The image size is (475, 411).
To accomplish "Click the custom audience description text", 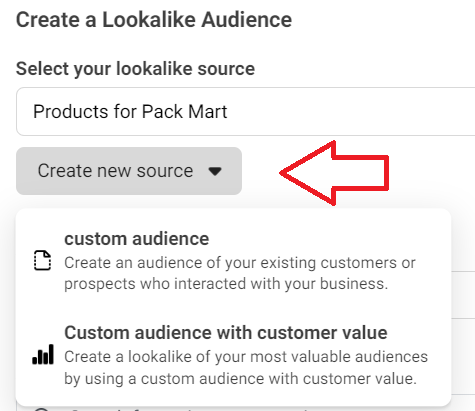I will pos(240,273).
